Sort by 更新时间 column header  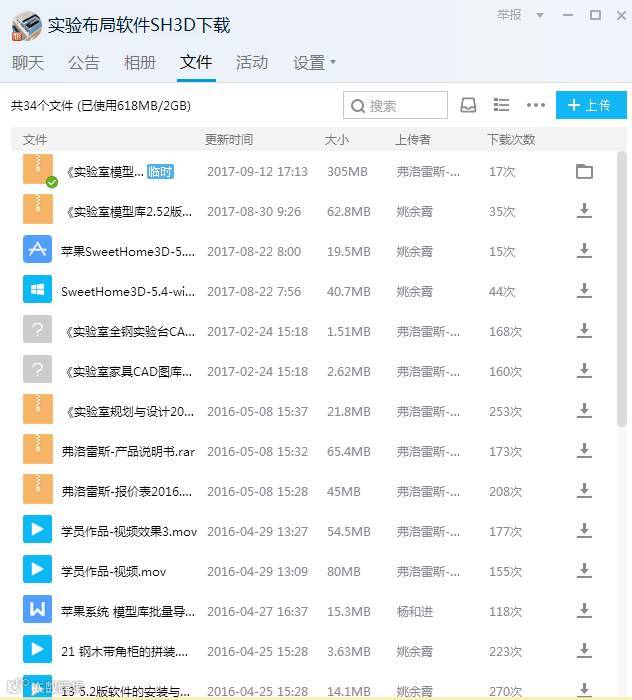229,140
